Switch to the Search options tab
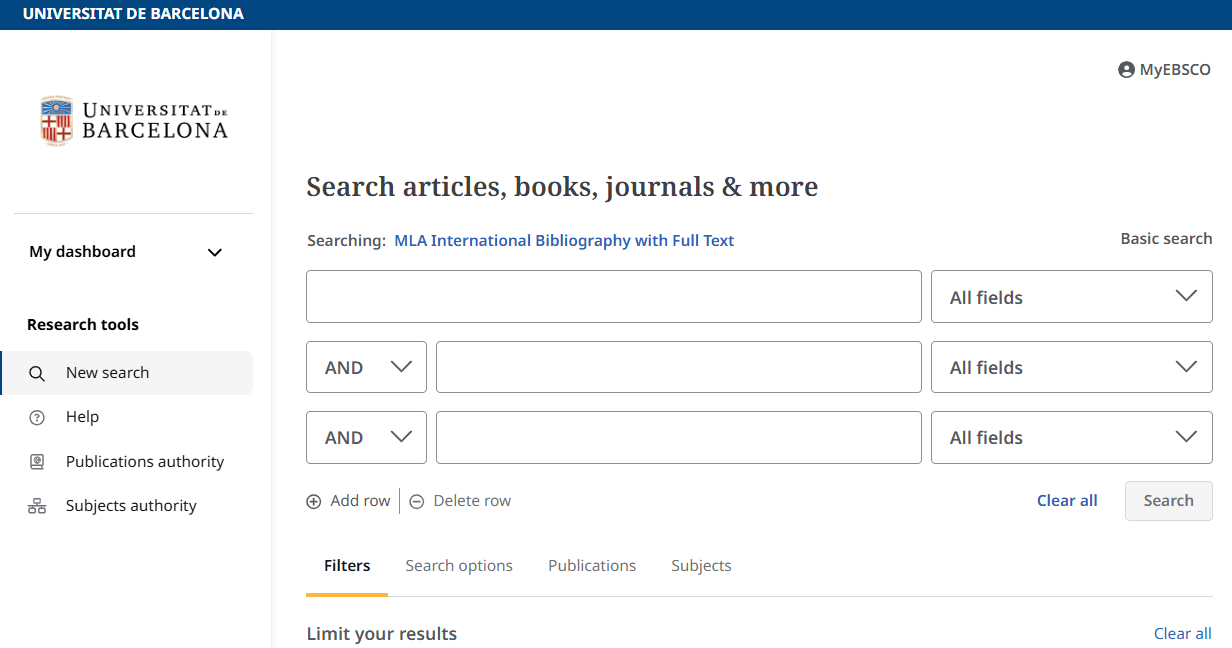 [459, 566]
